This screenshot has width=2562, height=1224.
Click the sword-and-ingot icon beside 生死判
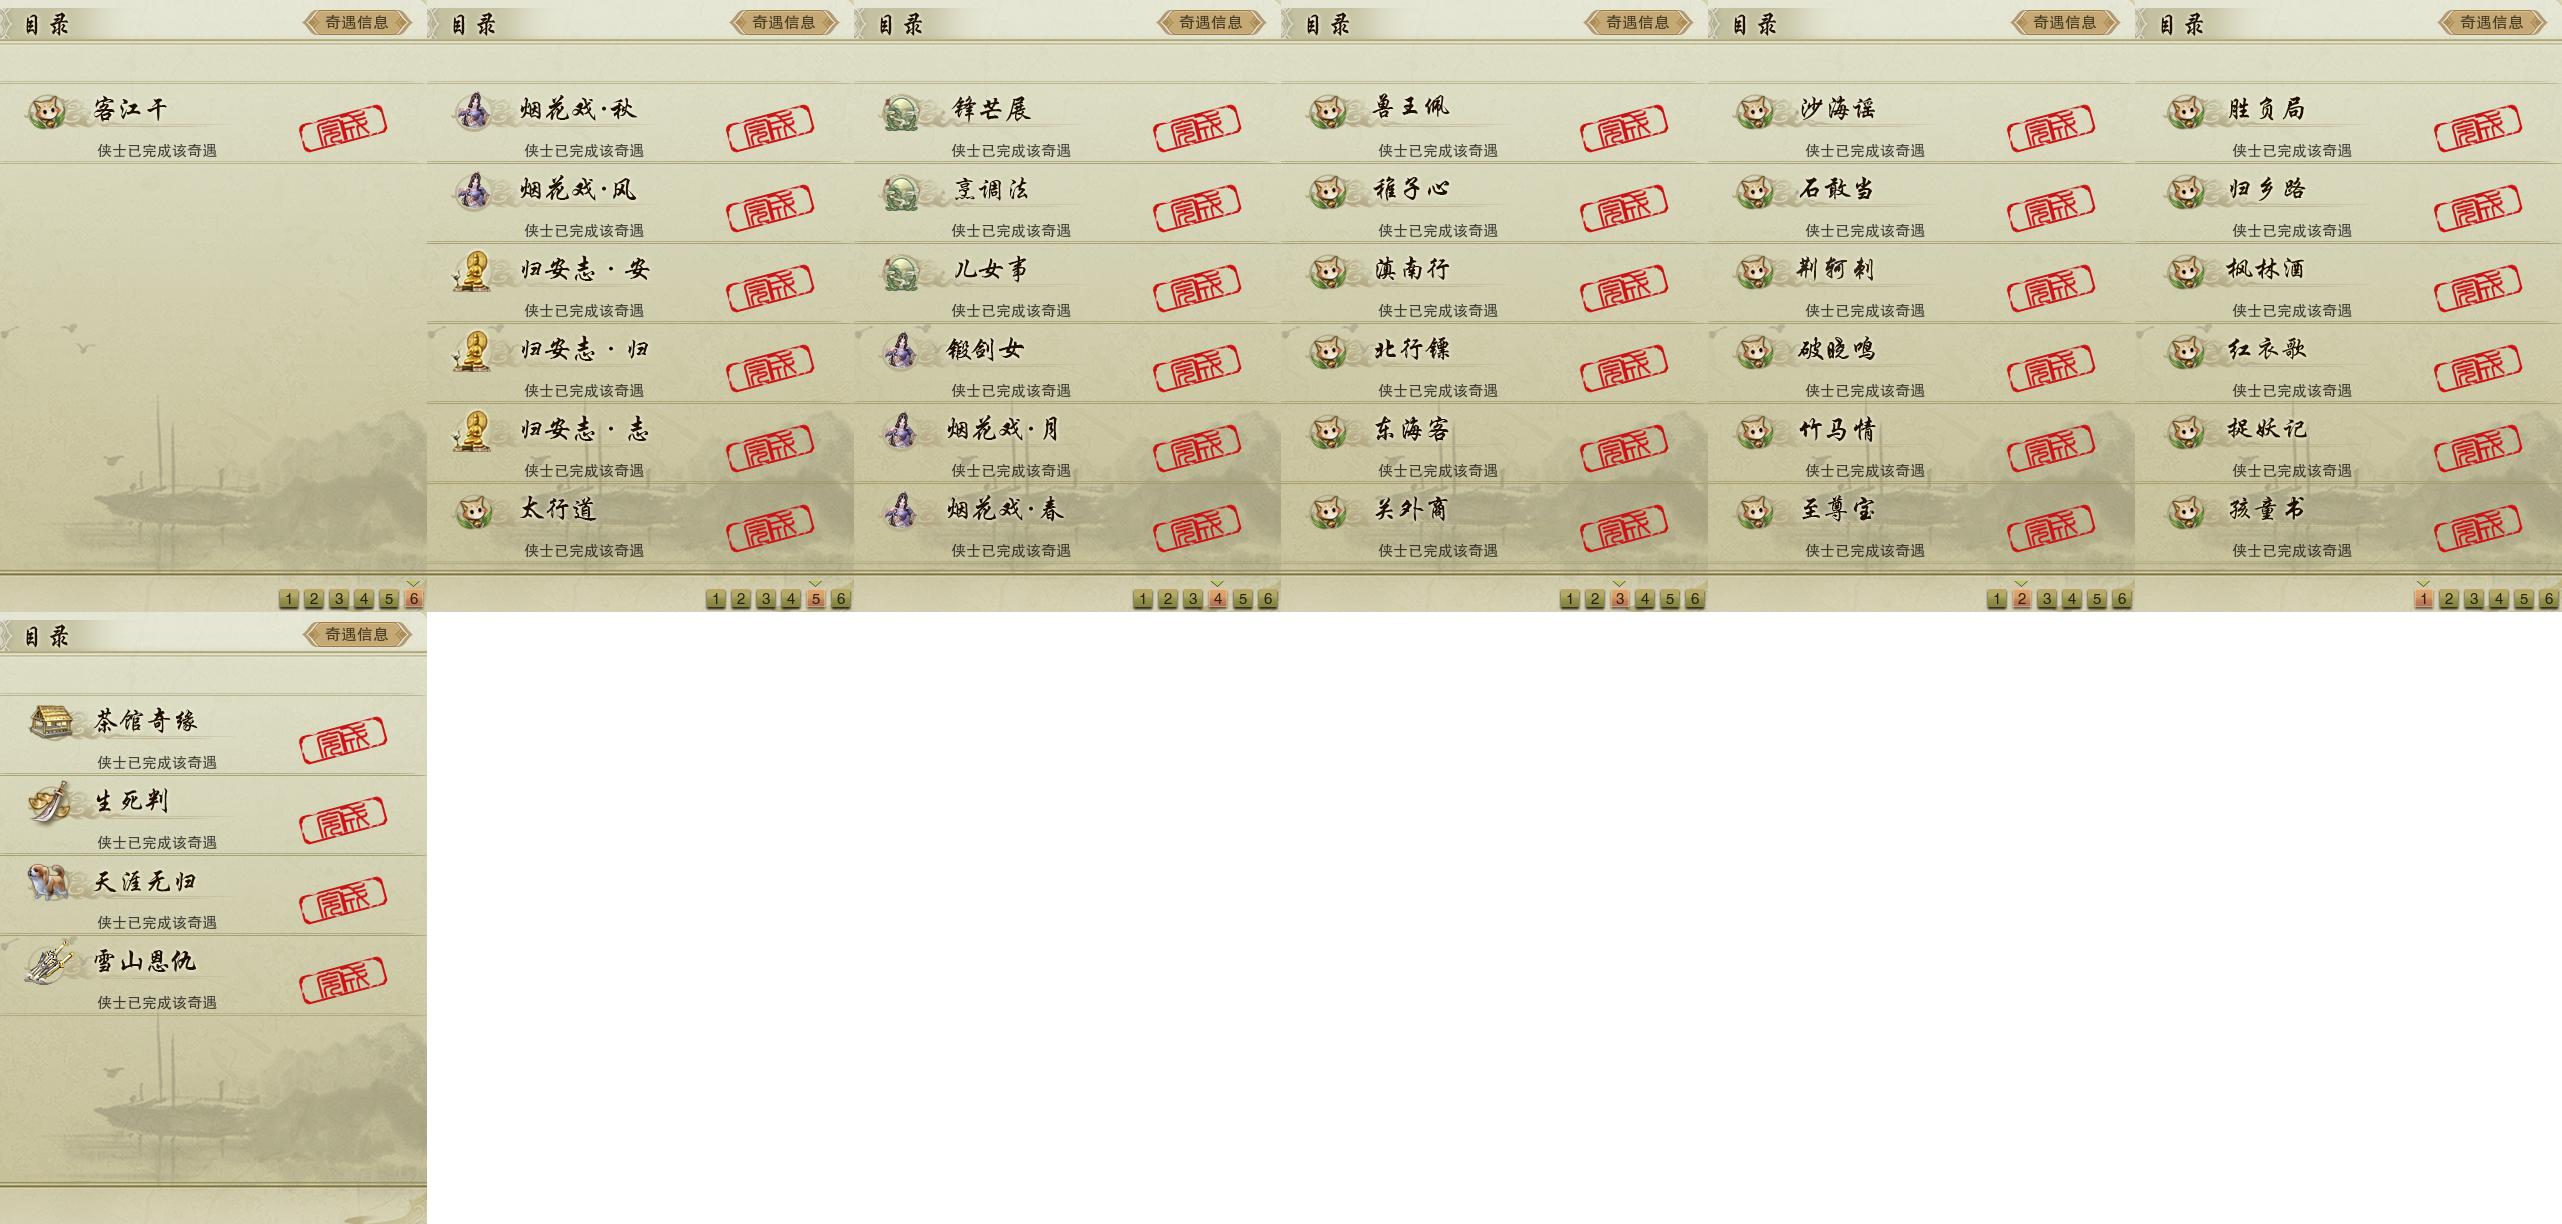50,802
